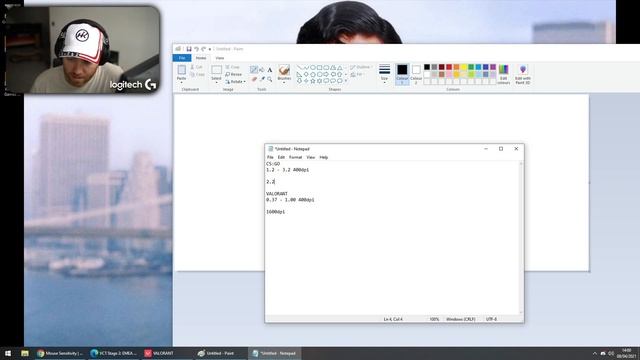The width and height of the screenshot is (640, 360).
Task: Switch to VCT Stage 2 Edge taskbar item
Action: [x=113, y=353]
